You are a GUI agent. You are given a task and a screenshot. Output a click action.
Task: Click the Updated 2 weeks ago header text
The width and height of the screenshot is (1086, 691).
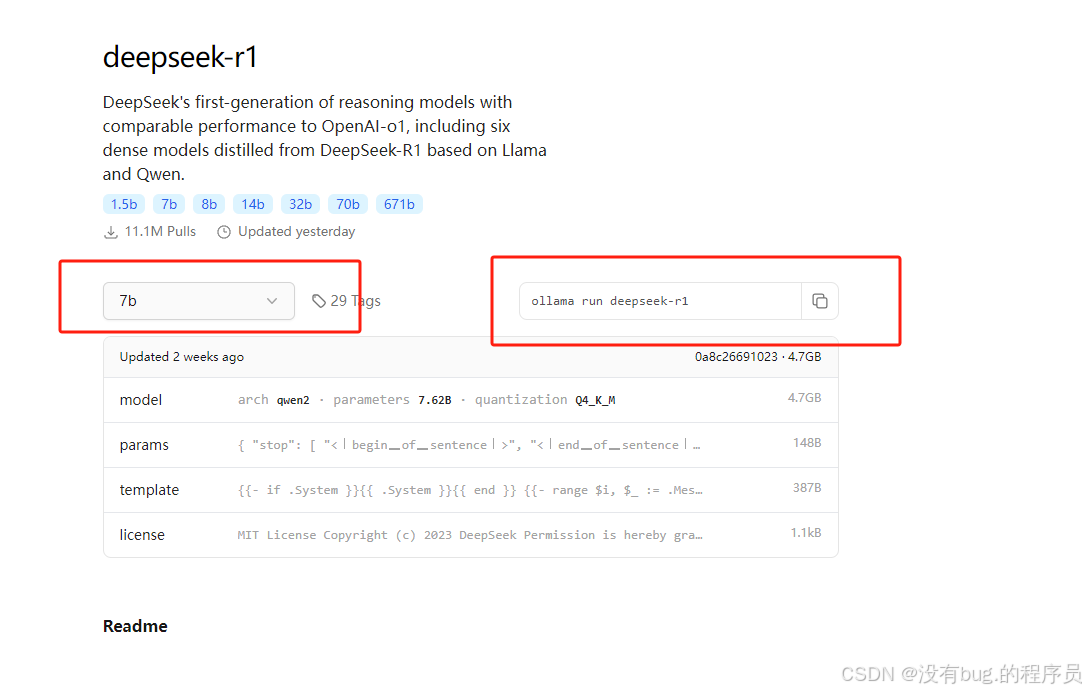pyautogui.click(x=181, y=357)
